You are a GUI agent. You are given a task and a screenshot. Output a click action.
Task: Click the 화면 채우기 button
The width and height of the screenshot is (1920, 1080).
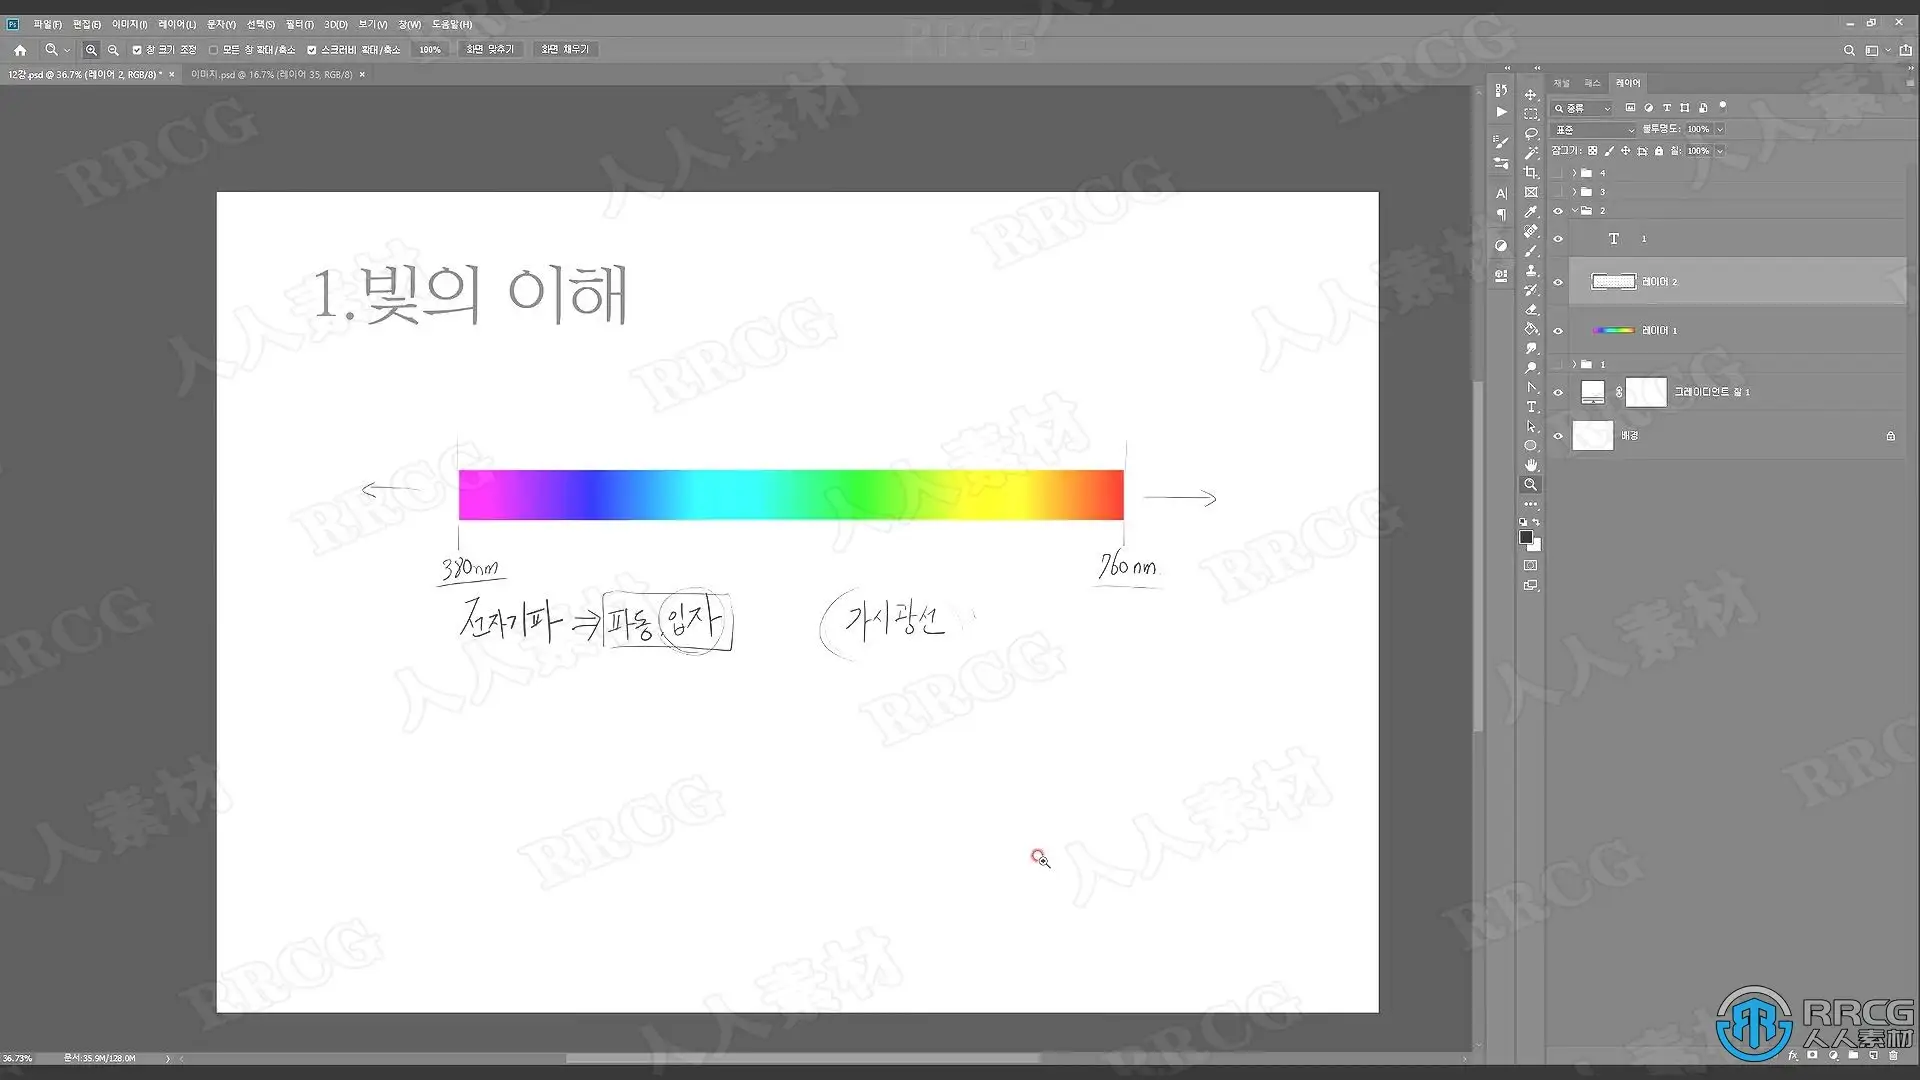point(565,49)
